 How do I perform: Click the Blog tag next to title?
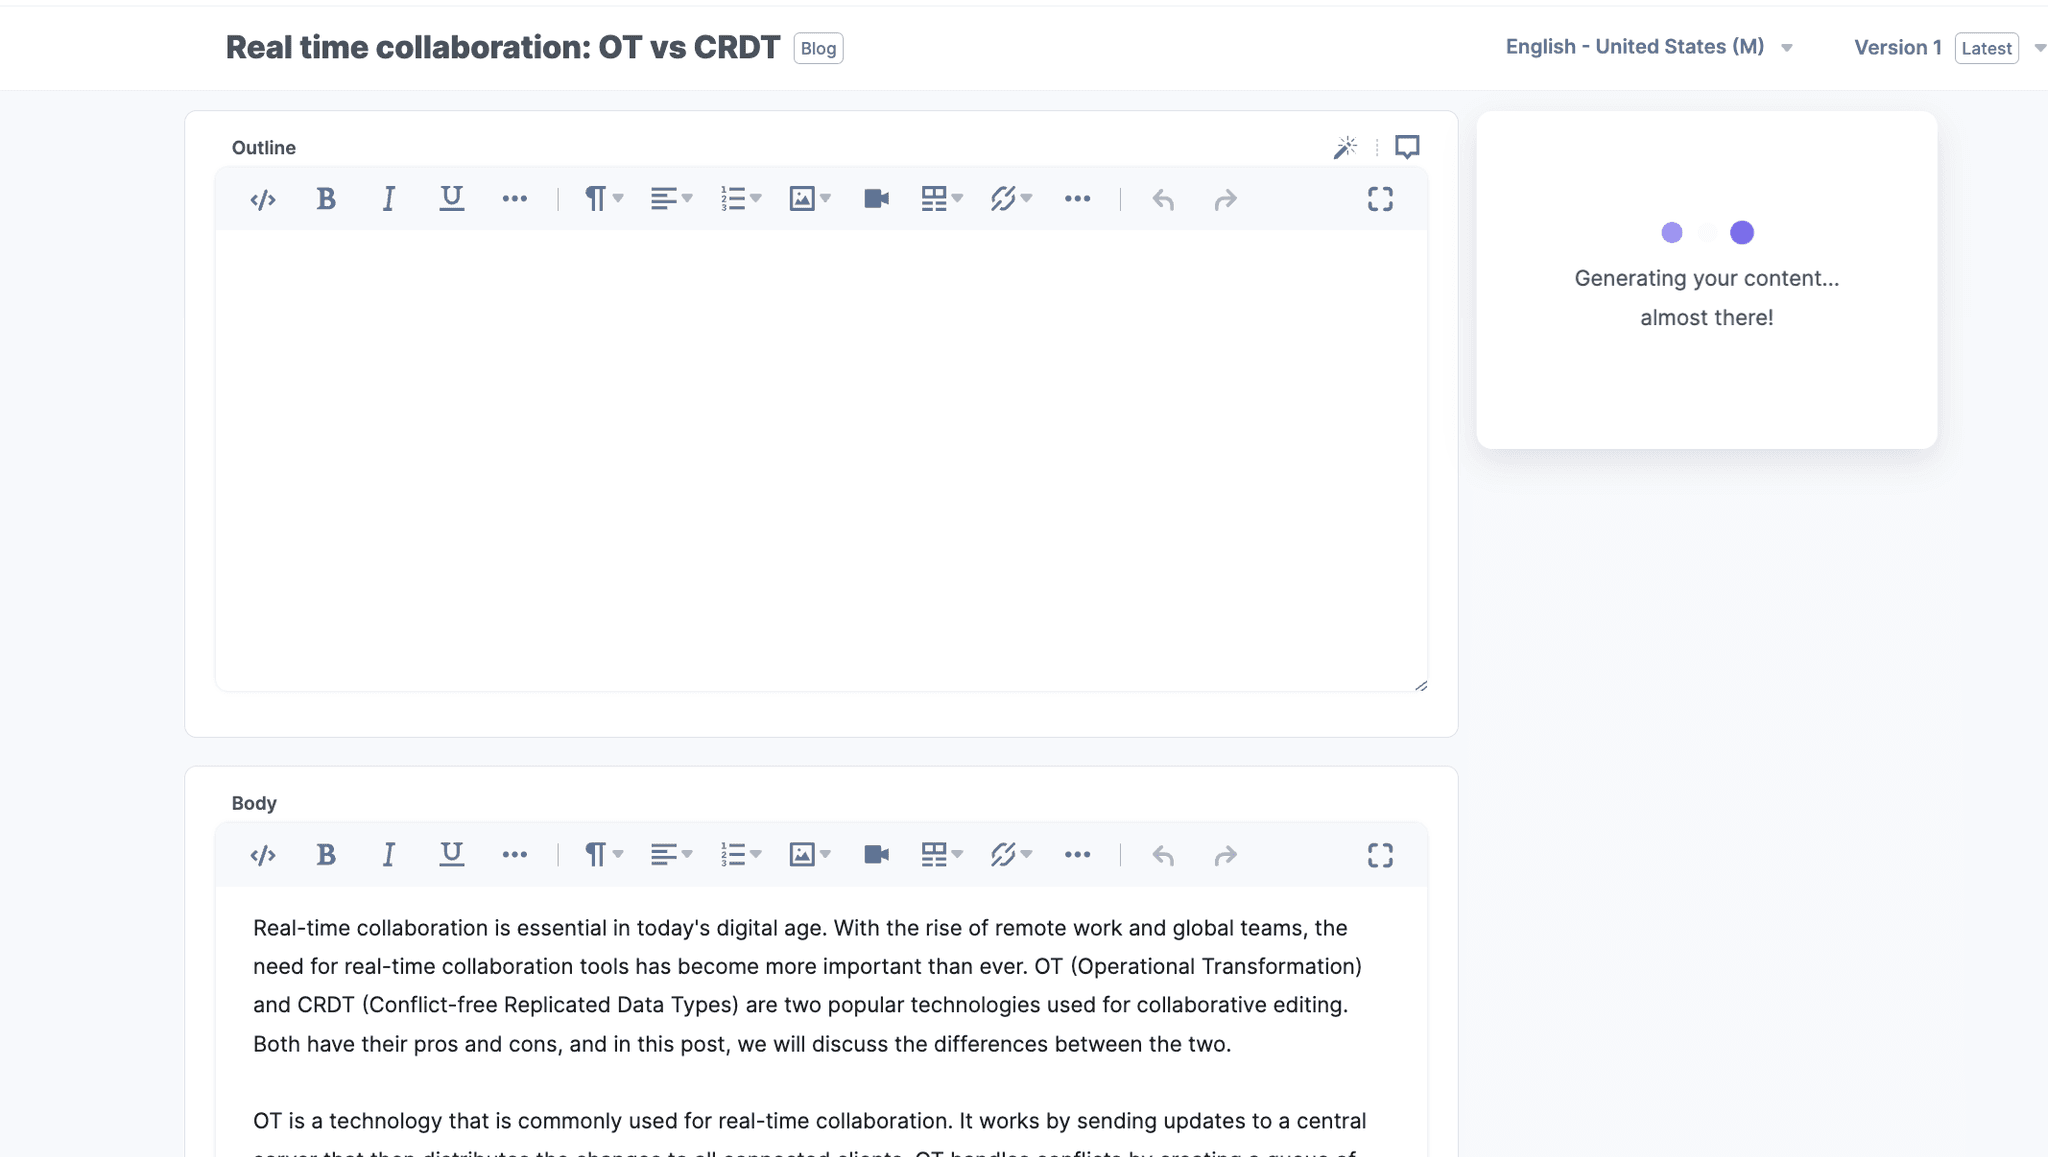point(818,48)
